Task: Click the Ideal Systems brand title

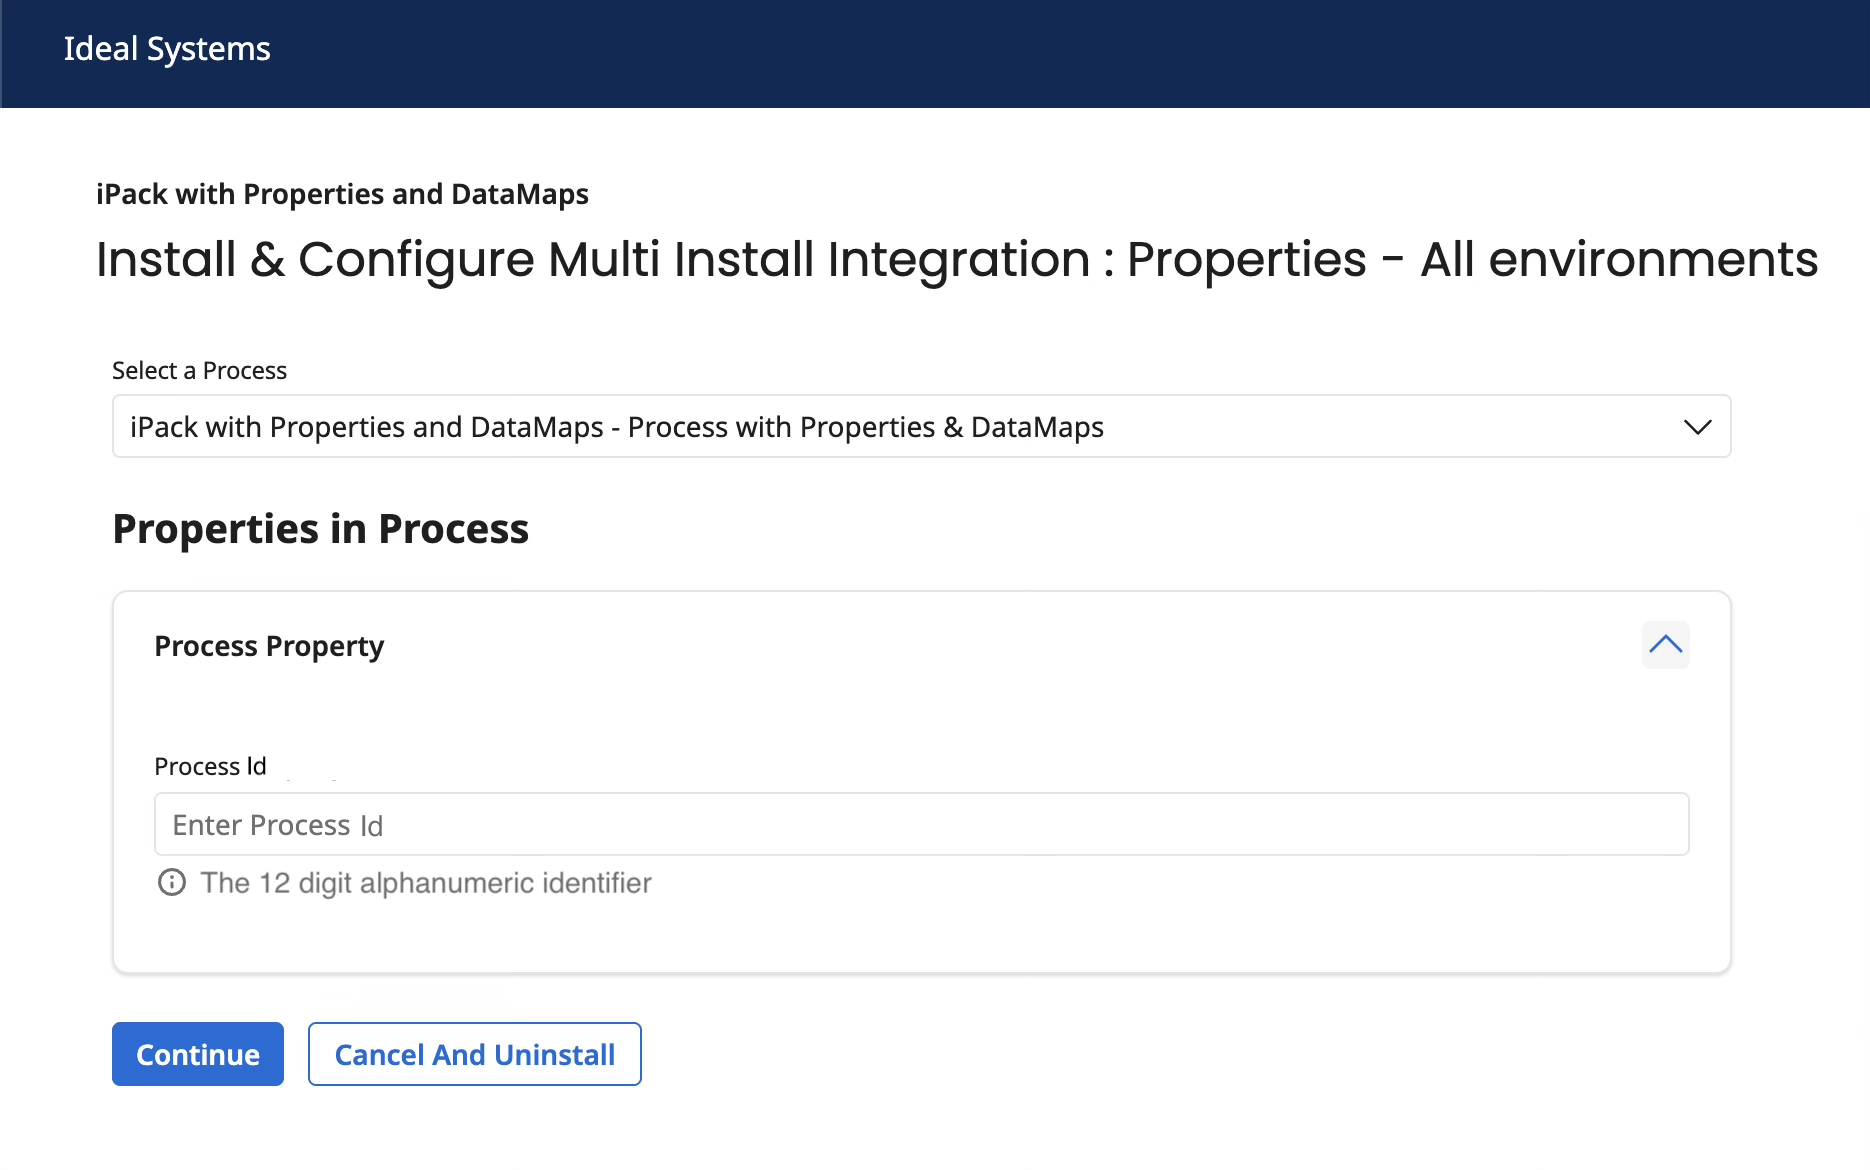Action: click(167, 49)
